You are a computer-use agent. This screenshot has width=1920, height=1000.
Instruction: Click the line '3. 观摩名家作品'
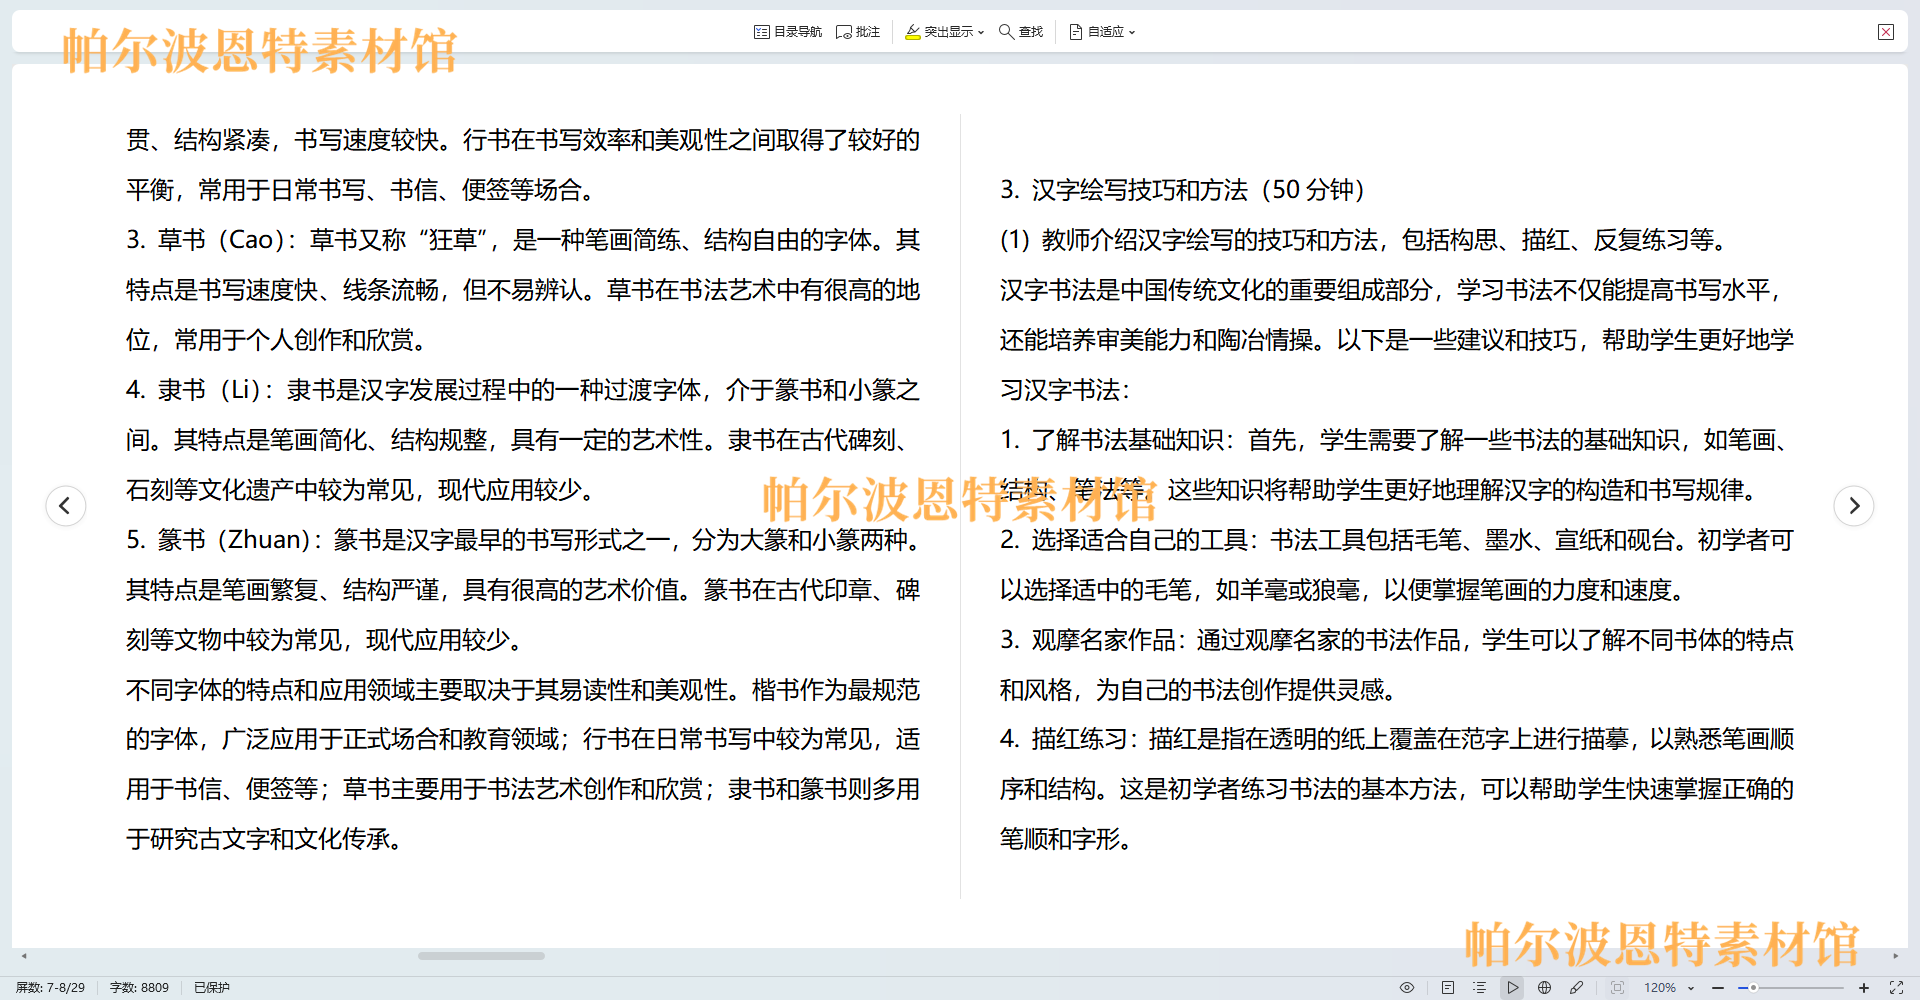tap(1397, 640)
